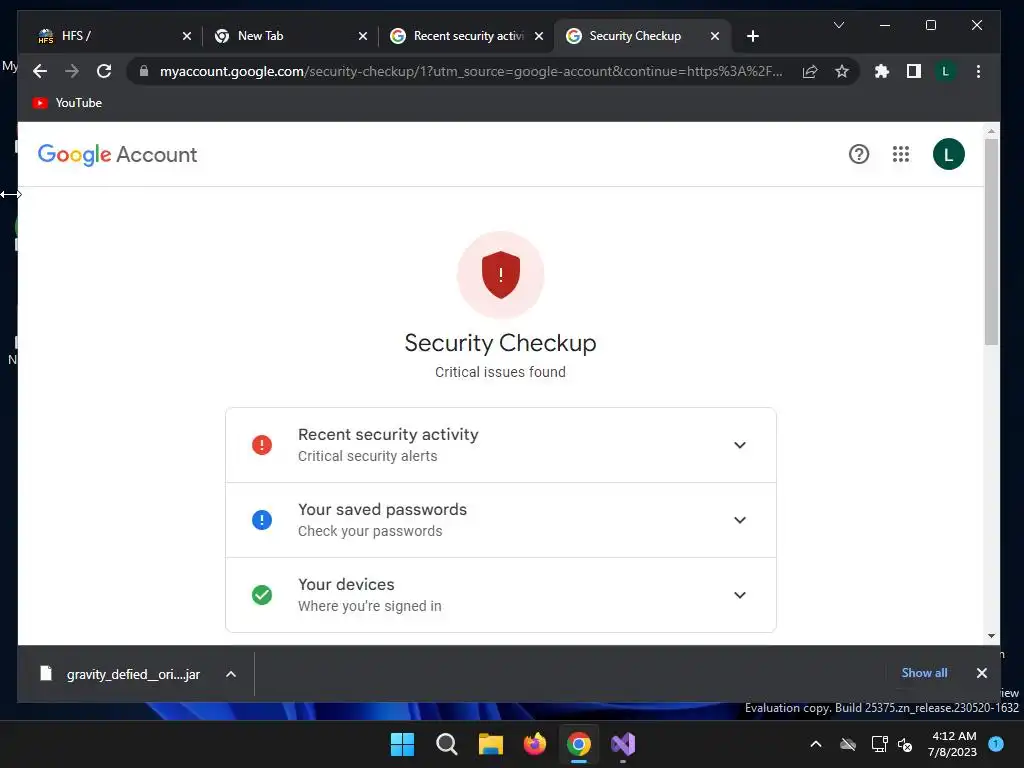Show hidden system tray icons

tap(816, 744)
